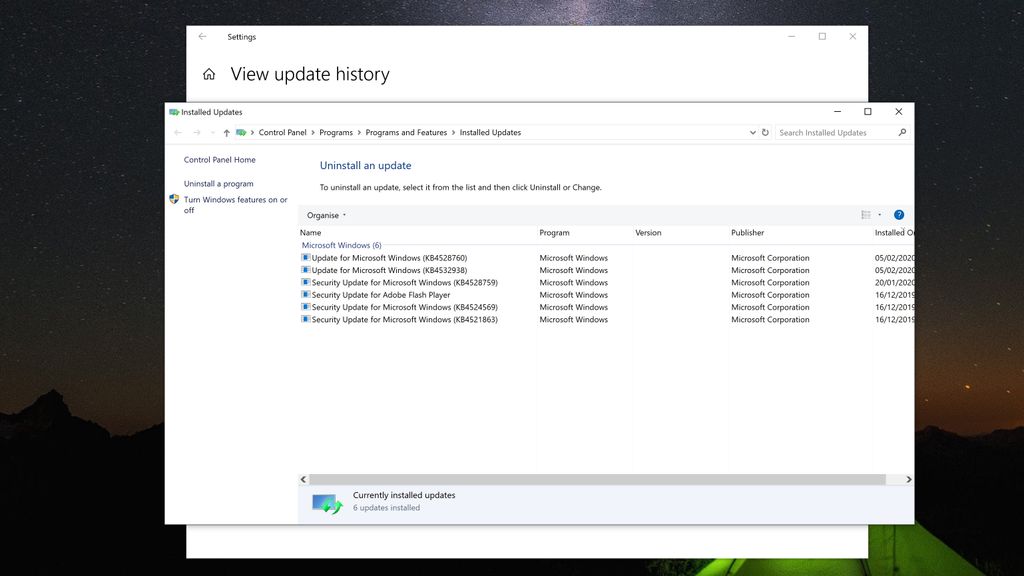
Task: Click the blue Help question mark icon
Action: [898, 214]
